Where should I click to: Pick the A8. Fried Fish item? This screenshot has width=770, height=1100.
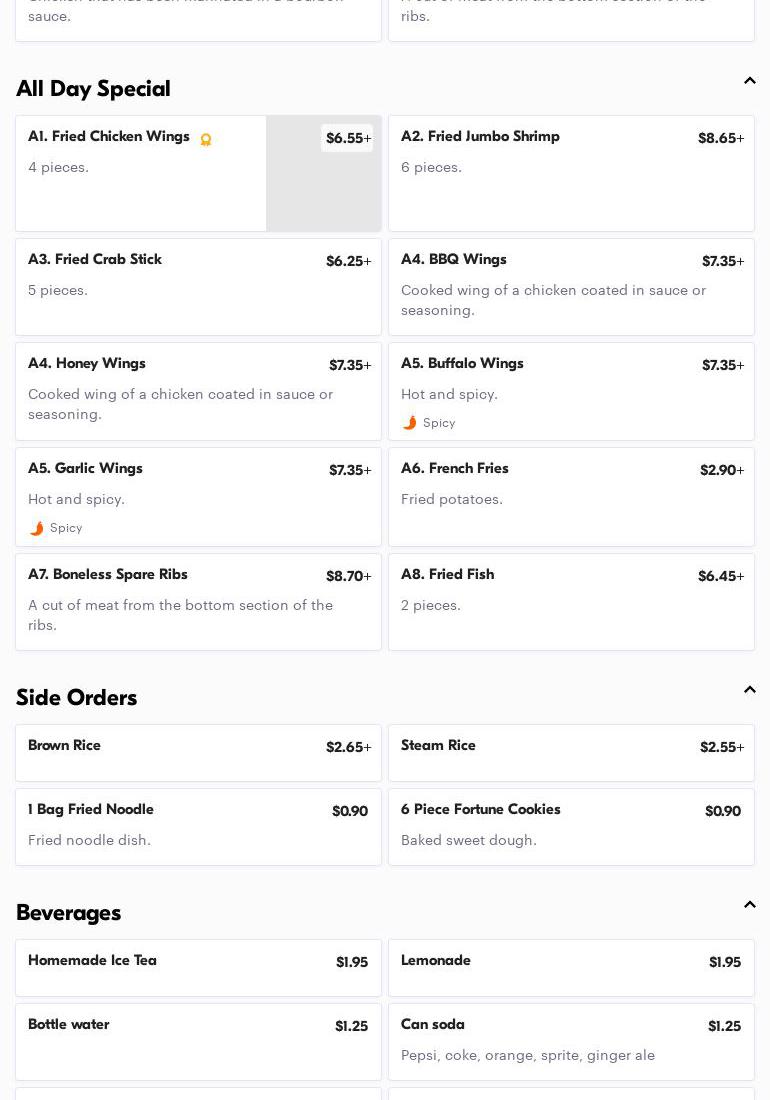[571, 601]
